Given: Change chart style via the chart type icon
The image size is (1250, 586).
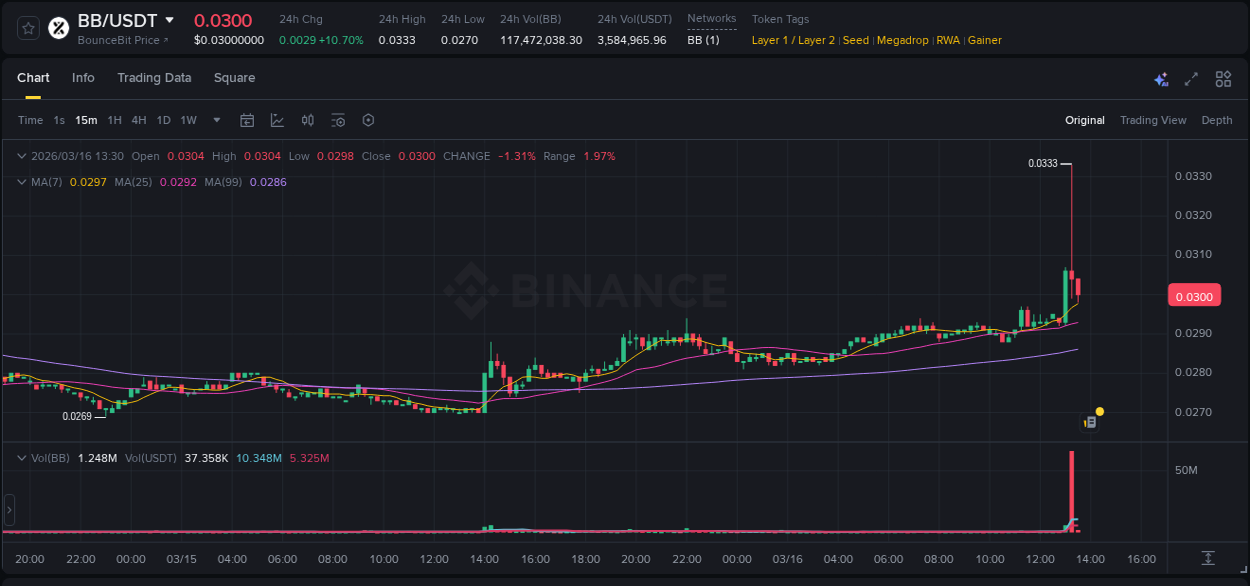Looking at the screenshot, I should [x=277, y=120].
